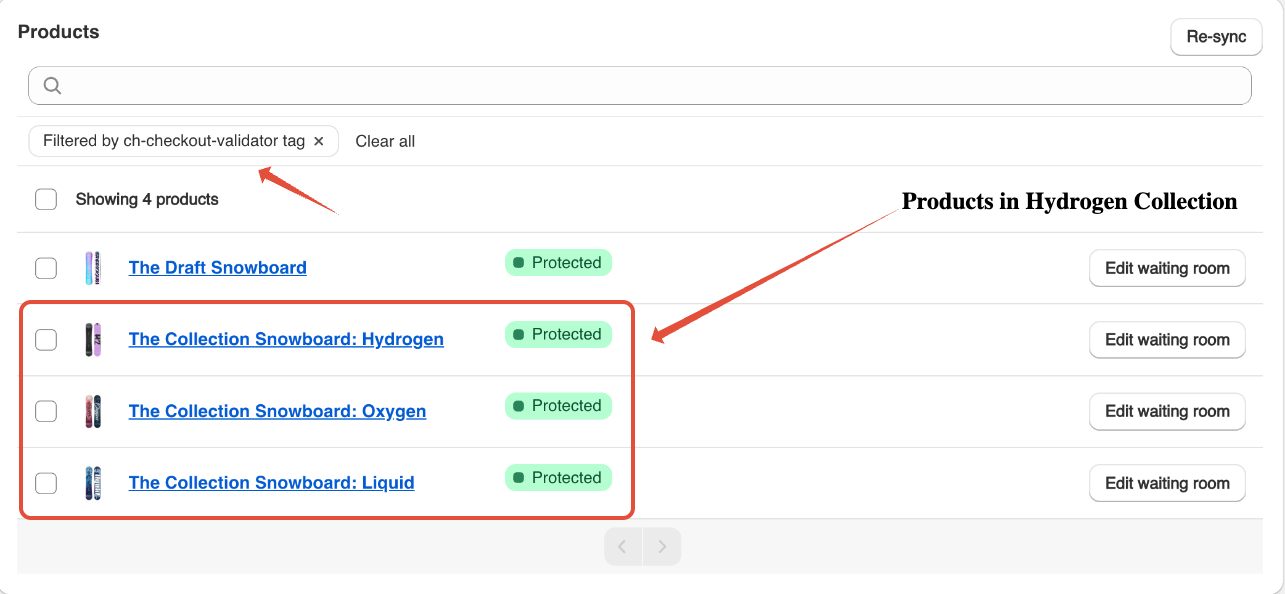Screen dimensions: 1285x594
Task: Select the Hydrogen snowboard checkbox
Action: tap(46, 340)
